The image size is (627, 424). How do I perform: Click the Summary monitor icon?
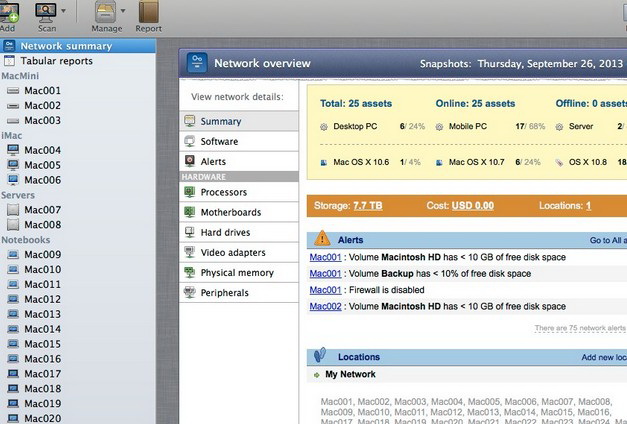pyautogui.click(x=190, y=121)
